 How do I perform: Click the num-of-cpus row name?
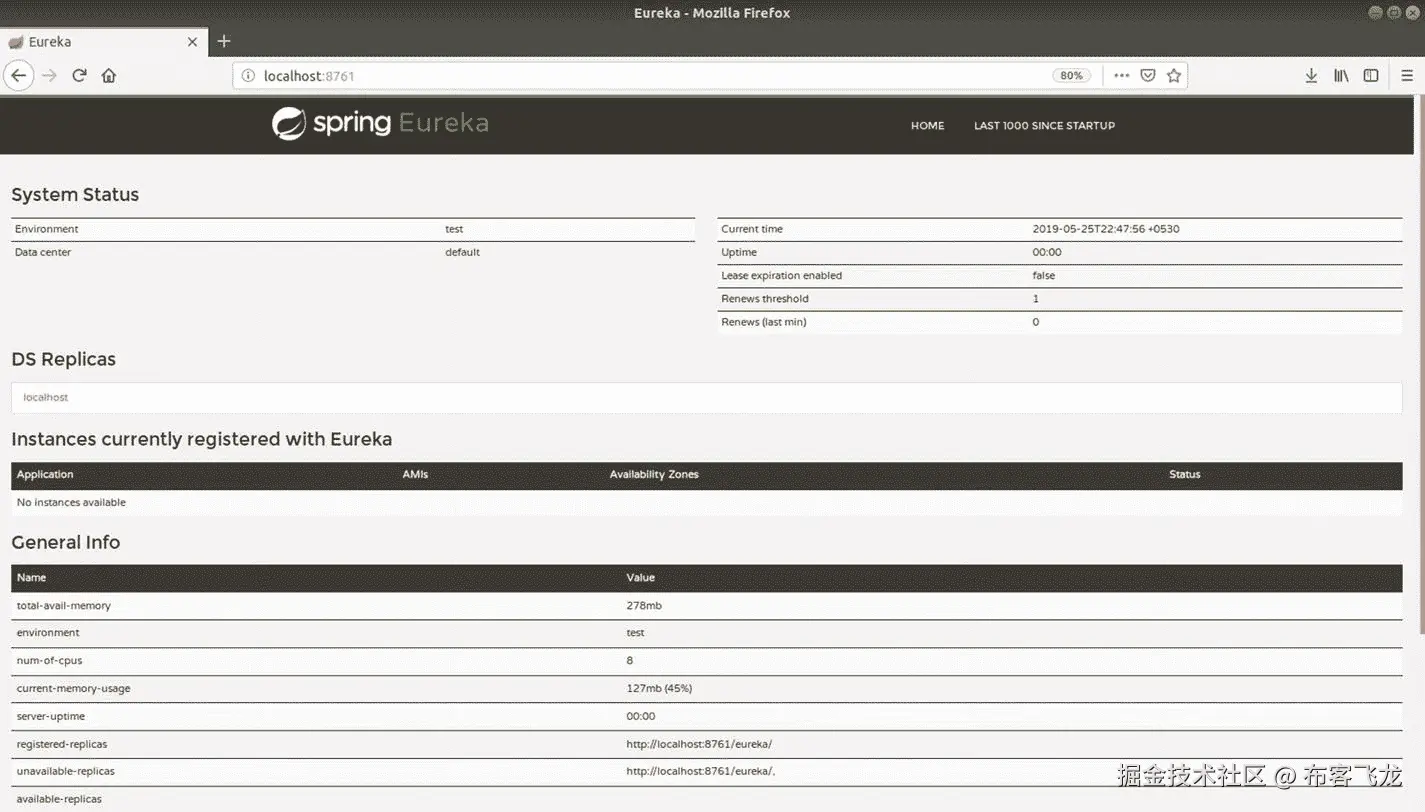click(48, 661)
